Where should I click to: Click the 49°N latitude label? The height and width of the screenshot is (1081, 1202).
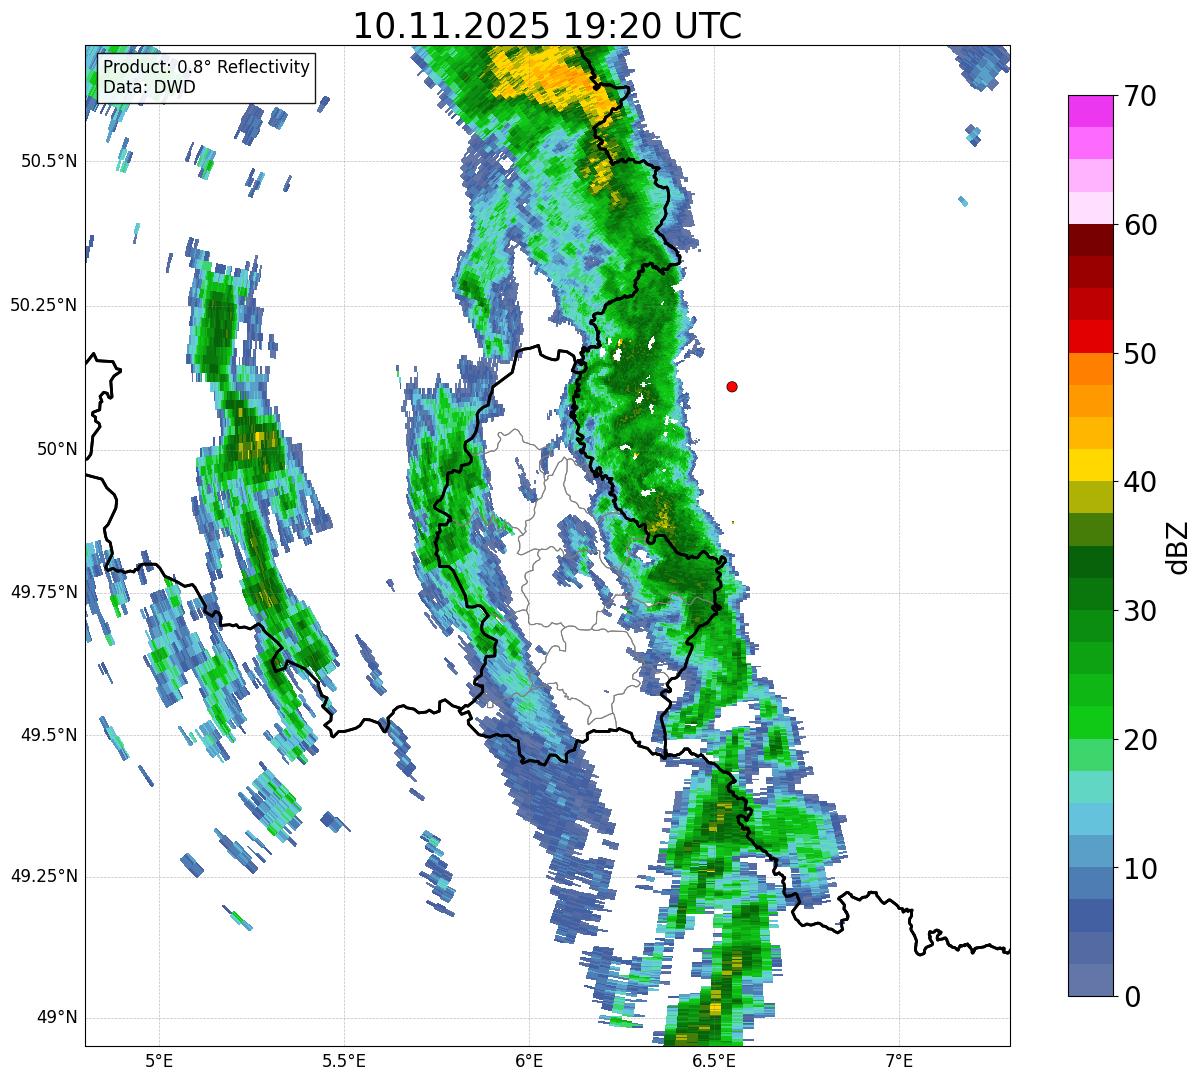click(x=57, y=1018)
